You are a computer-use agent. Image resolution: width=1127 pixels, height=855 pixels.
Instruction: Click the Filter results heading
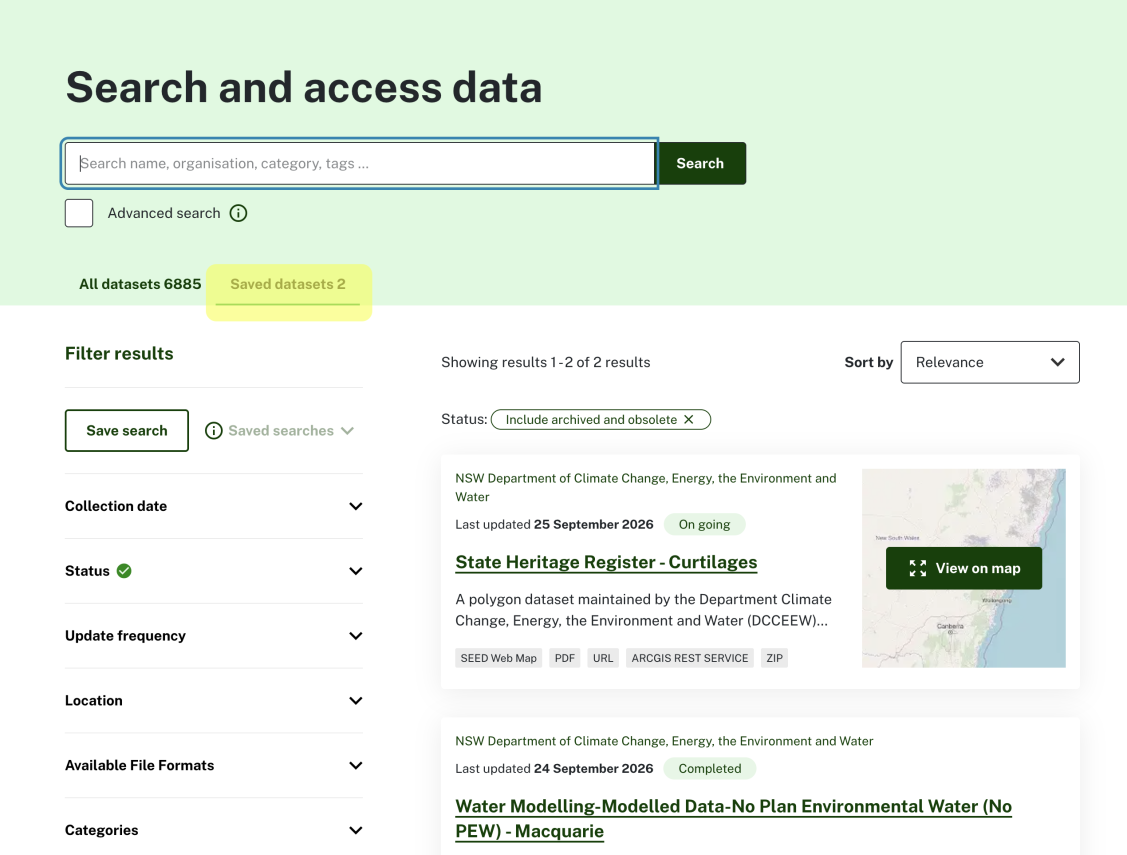(x=119, y=353)
